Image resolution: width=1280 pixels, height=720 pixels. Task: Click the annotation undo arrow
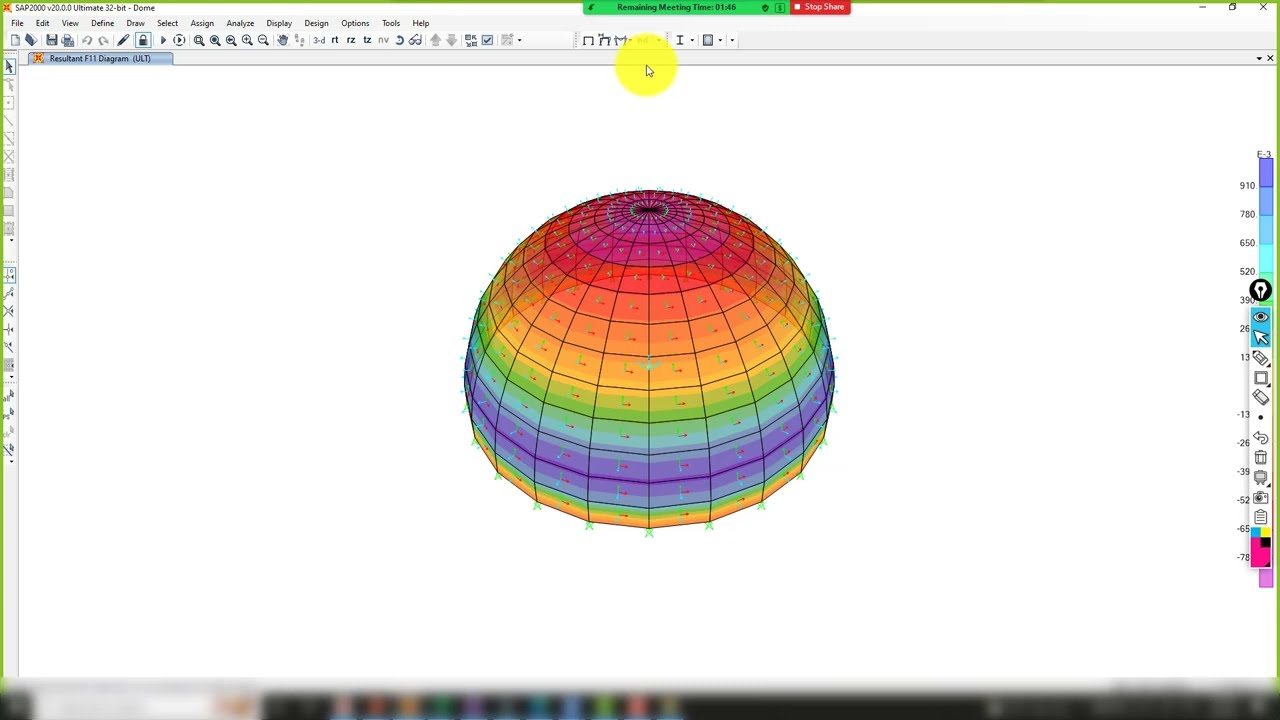[1260, 438]
